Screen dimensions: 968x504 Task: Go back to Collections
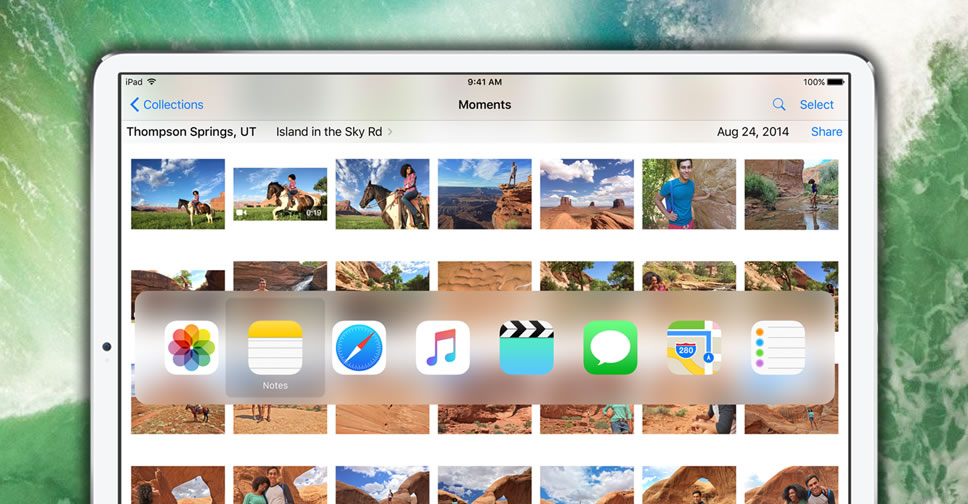pos(166,105)
